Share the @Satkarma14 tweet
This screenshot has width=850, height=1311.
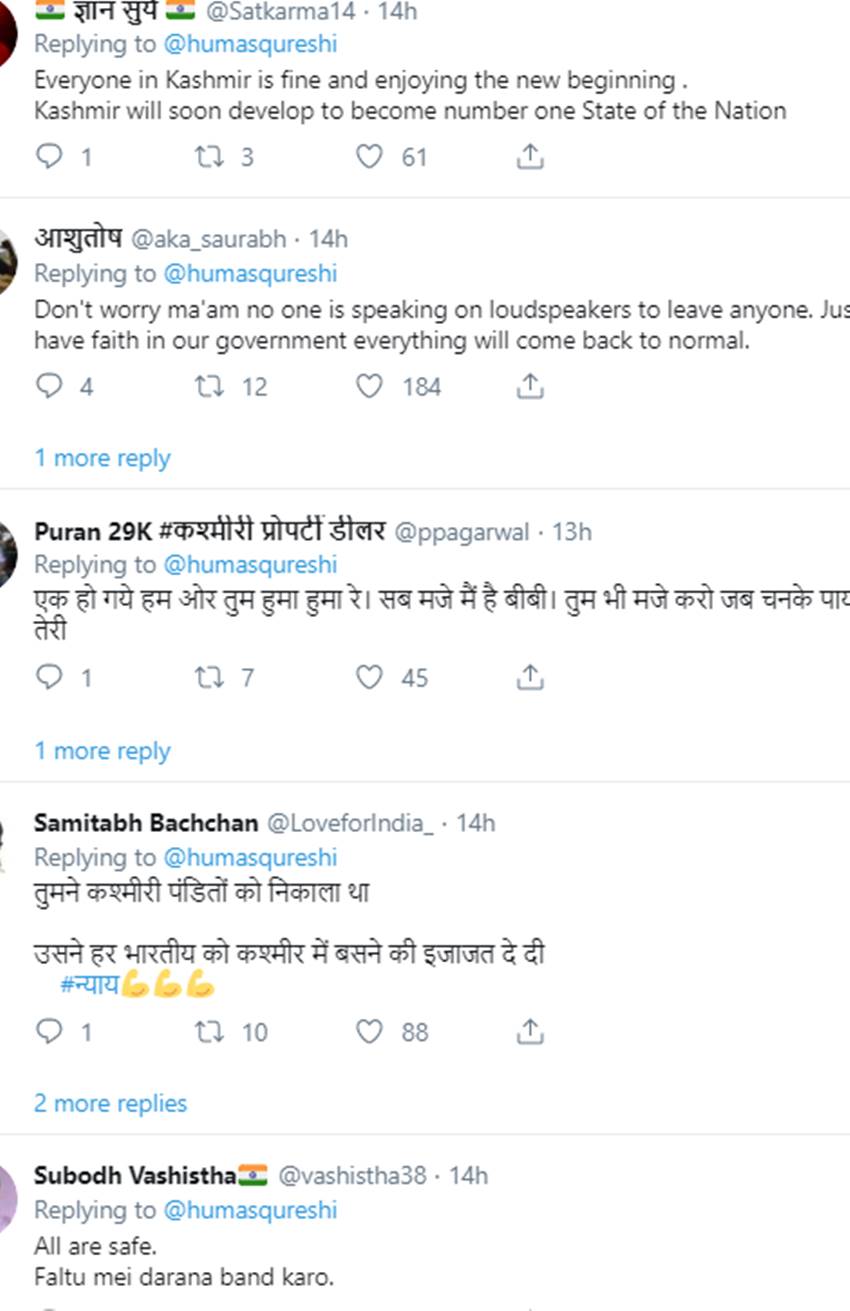pyautogui.click(x=530, y=156)
